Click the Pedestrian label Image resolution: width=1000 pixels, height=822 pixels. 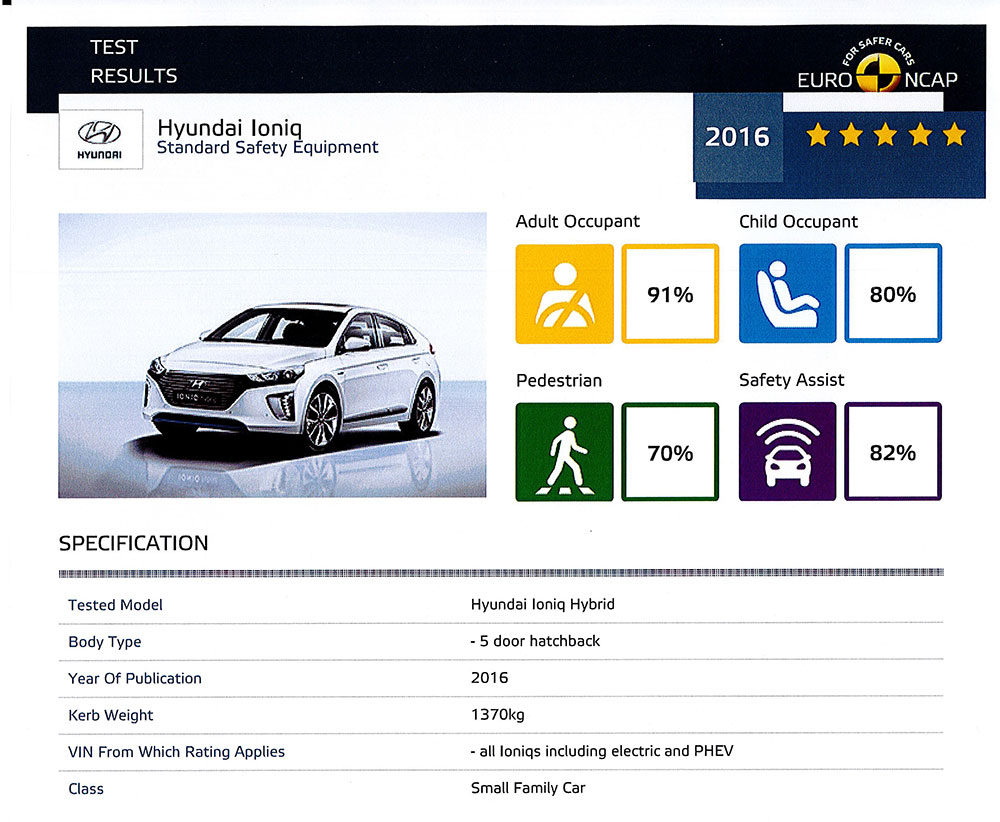(559, 381)
